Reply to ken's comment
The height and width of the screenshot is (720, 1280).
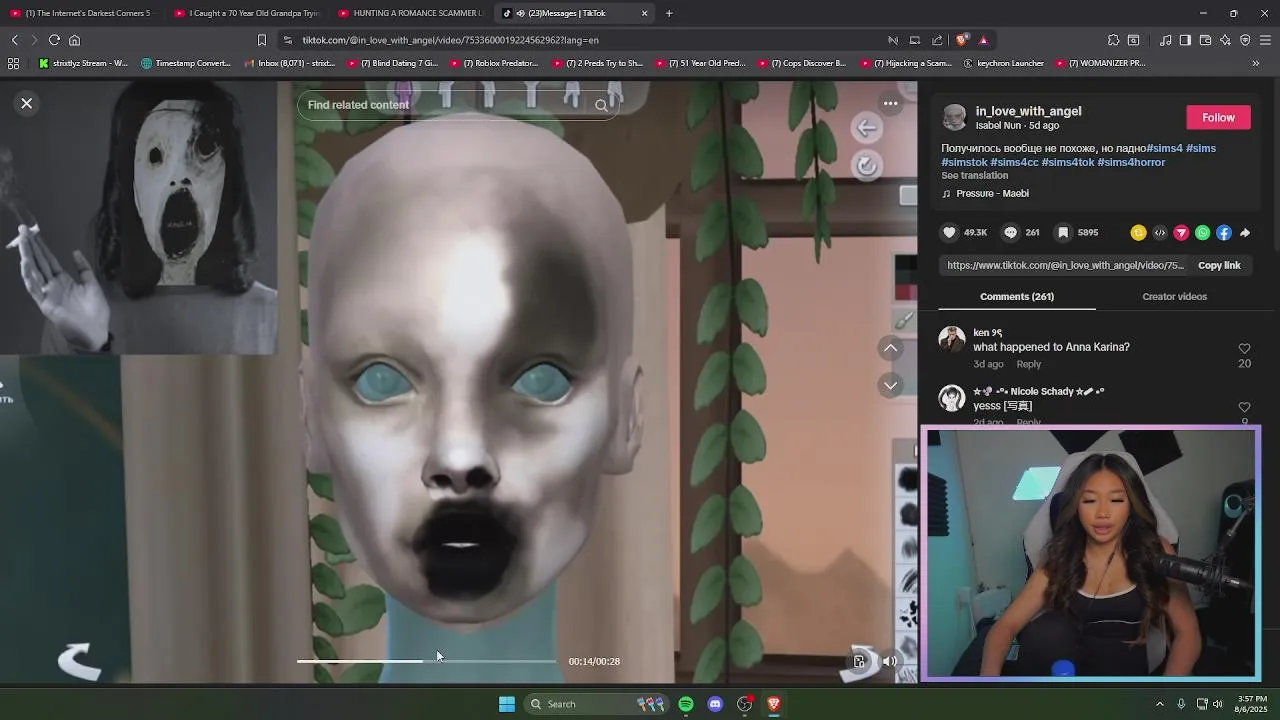pos(1028,365)
